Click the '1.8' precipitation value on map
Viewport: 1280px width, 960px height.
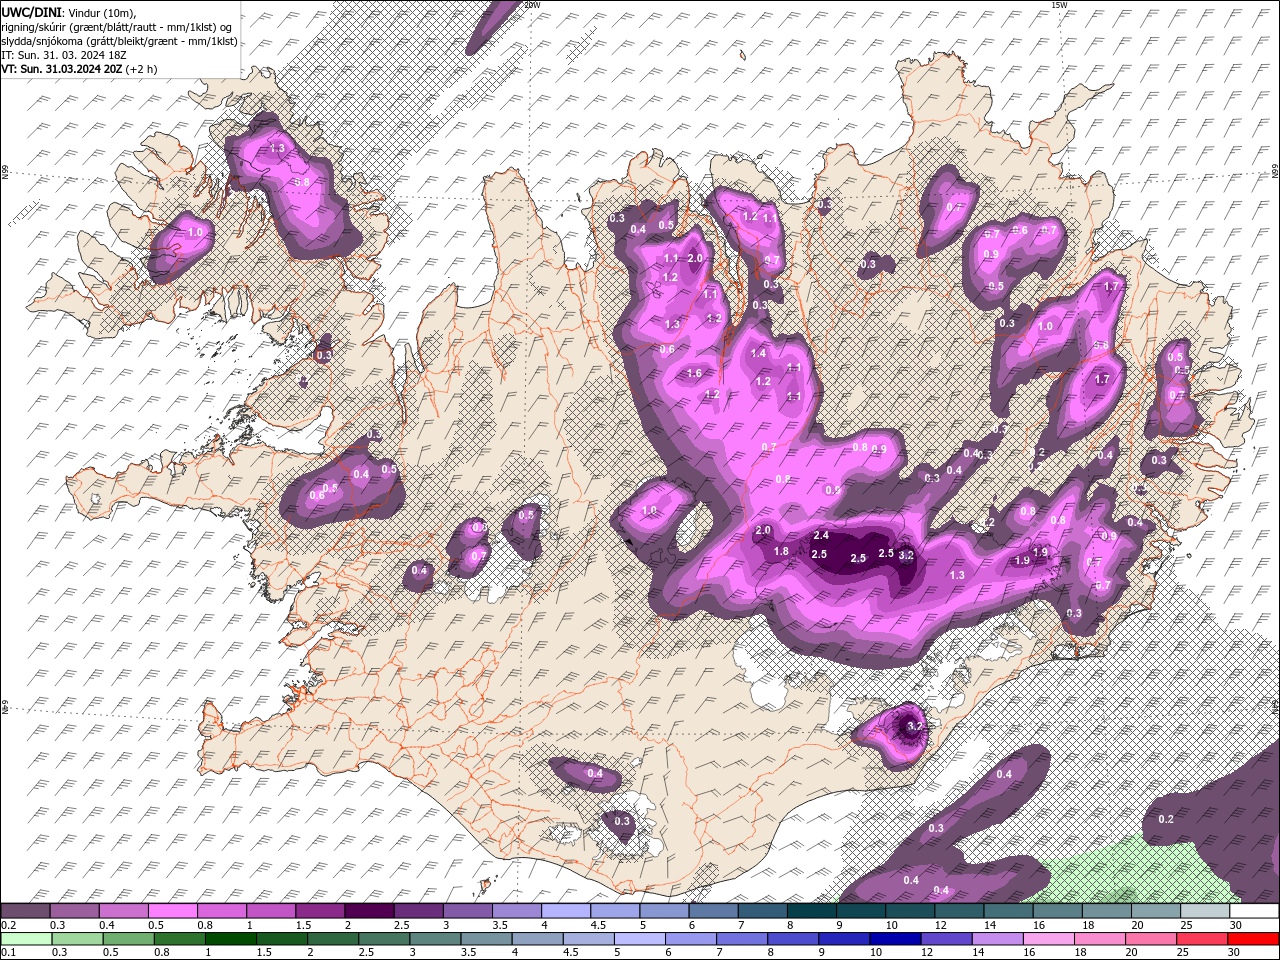pyautogui.click(x=782, y=551)
